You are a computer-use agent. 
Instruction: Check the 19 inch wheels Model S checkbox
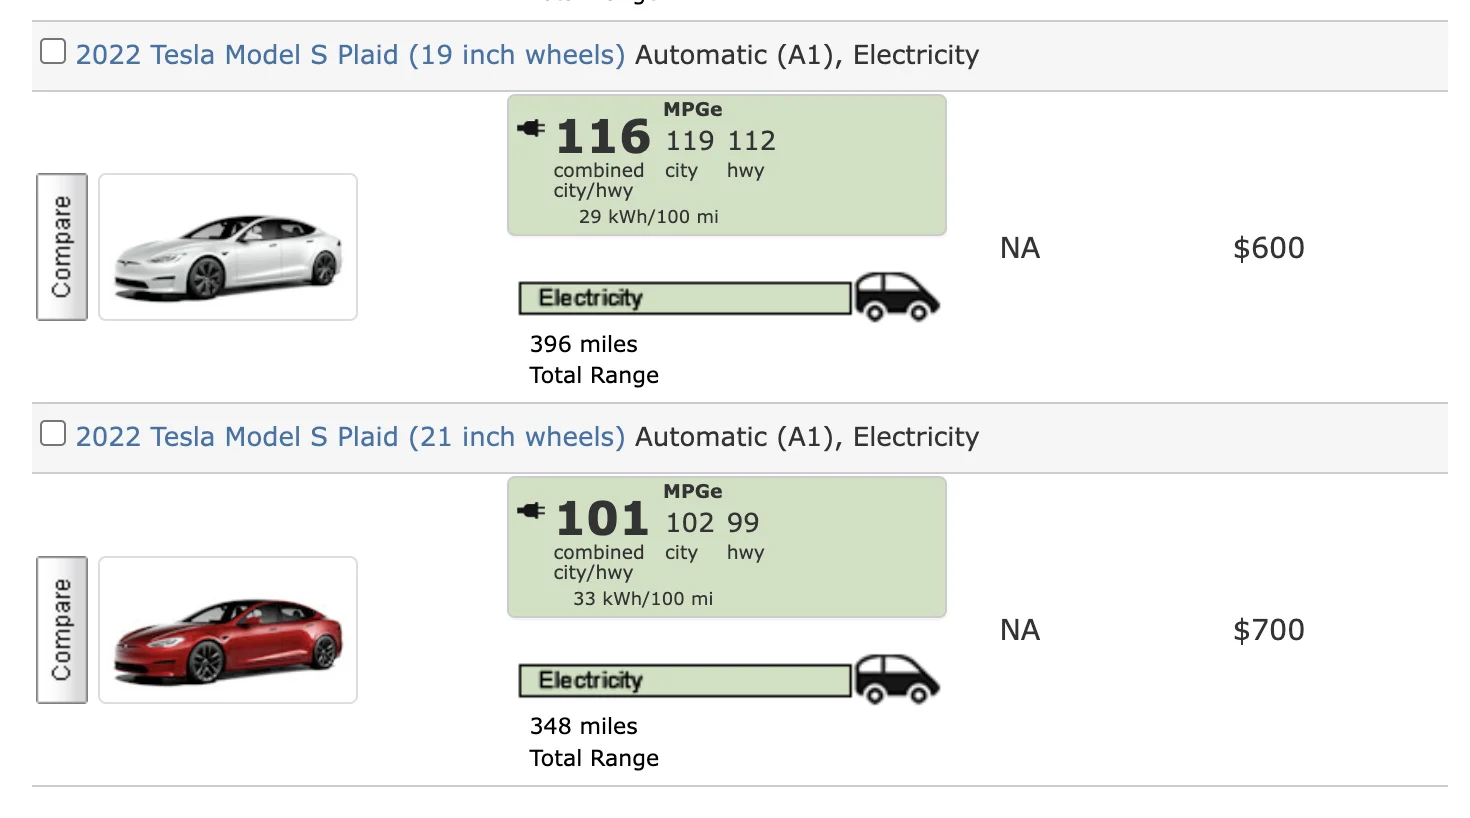53,51
